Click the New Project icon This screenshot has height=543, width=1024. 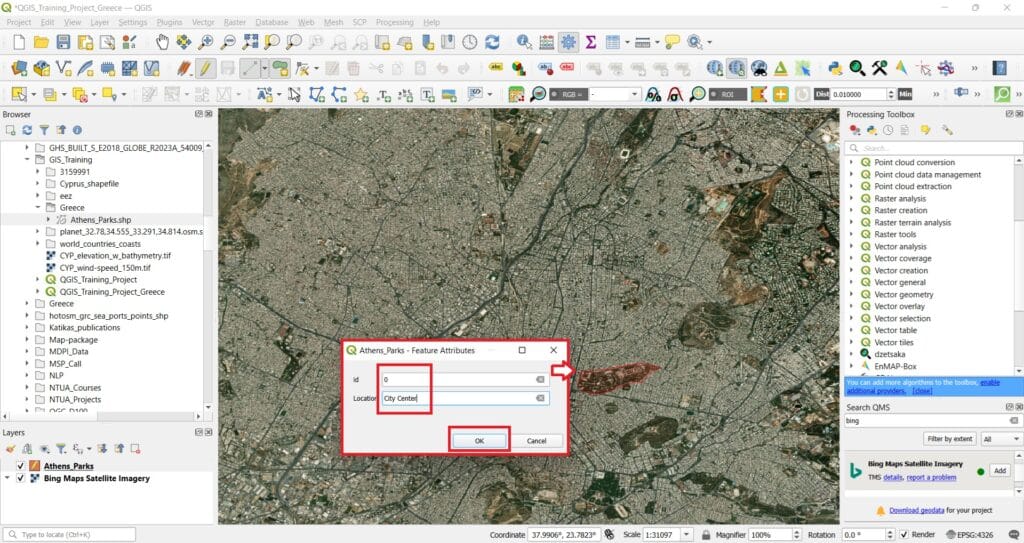(19, 42)
